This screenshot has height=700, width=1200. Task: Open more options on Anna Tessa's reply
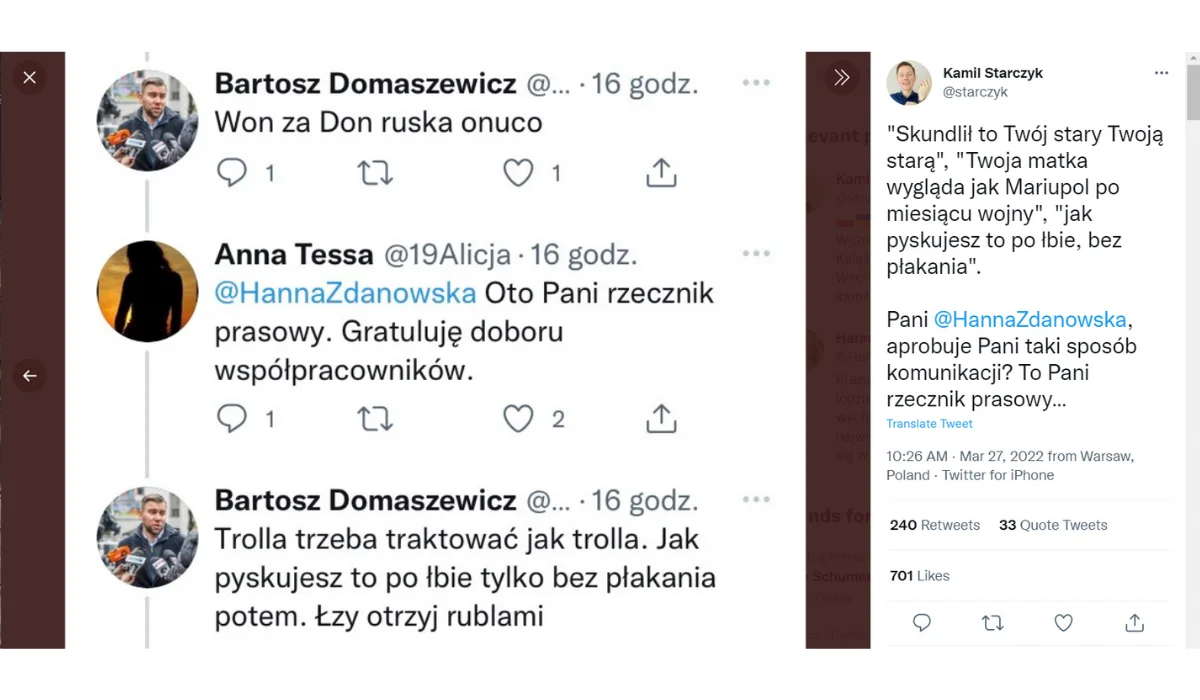tap(756, 254)
